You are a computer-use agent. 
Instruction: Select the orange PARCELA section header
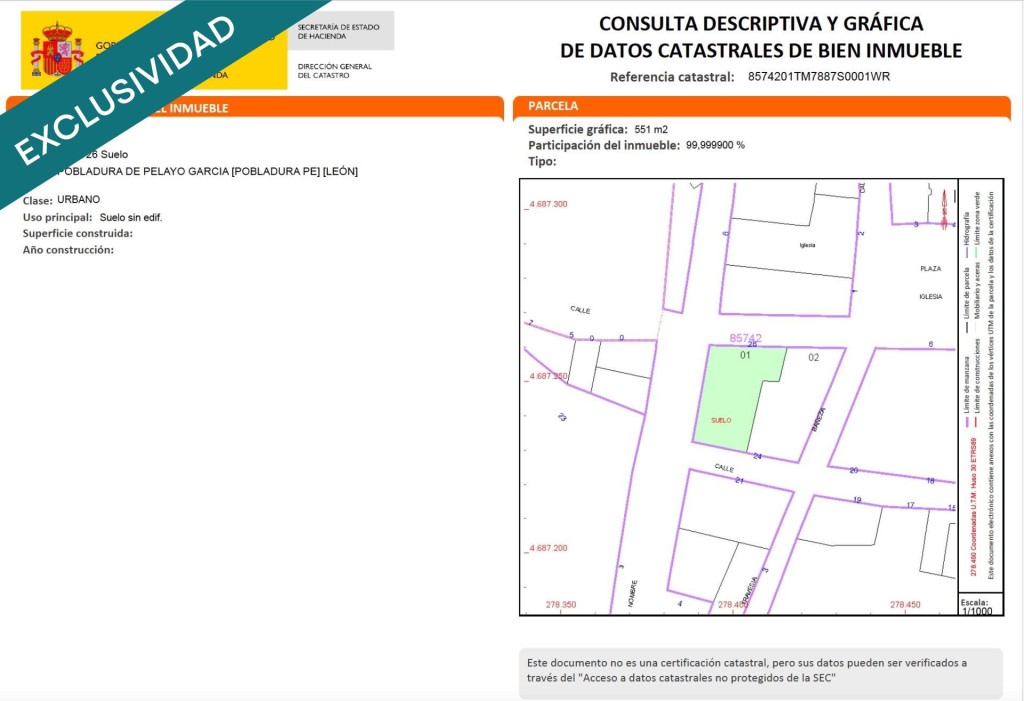click(x=761, y=106)
